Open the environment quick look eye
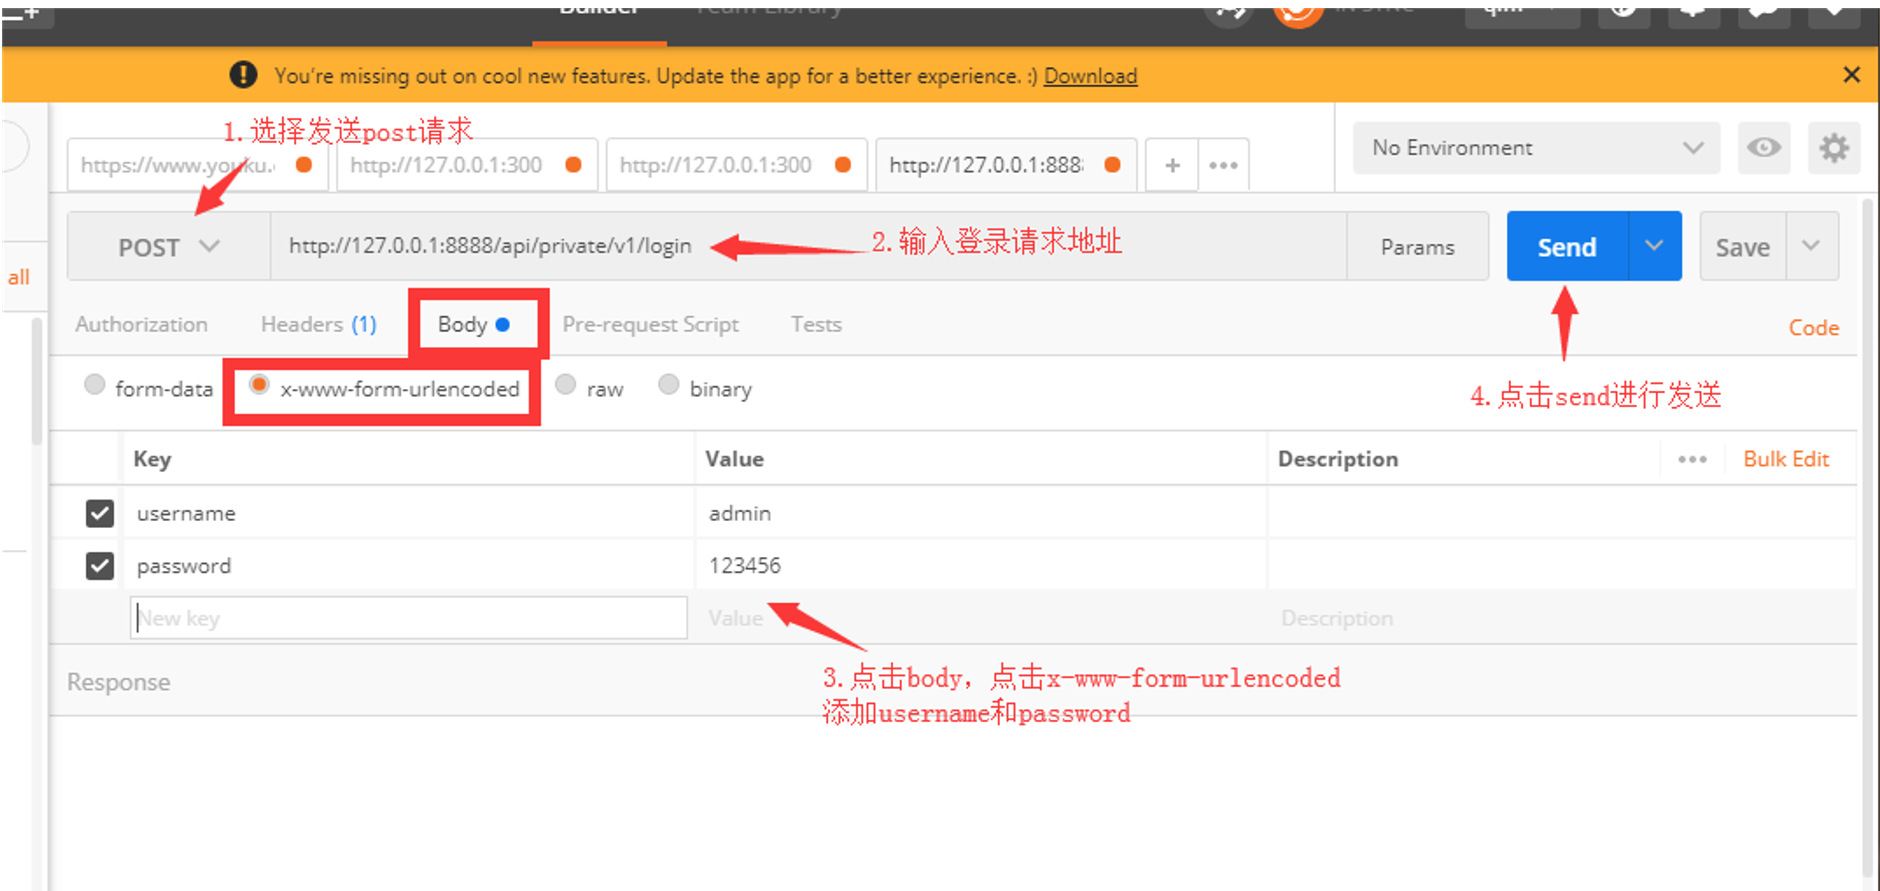The image size is (1880, 891). [x=1763, y=148]
